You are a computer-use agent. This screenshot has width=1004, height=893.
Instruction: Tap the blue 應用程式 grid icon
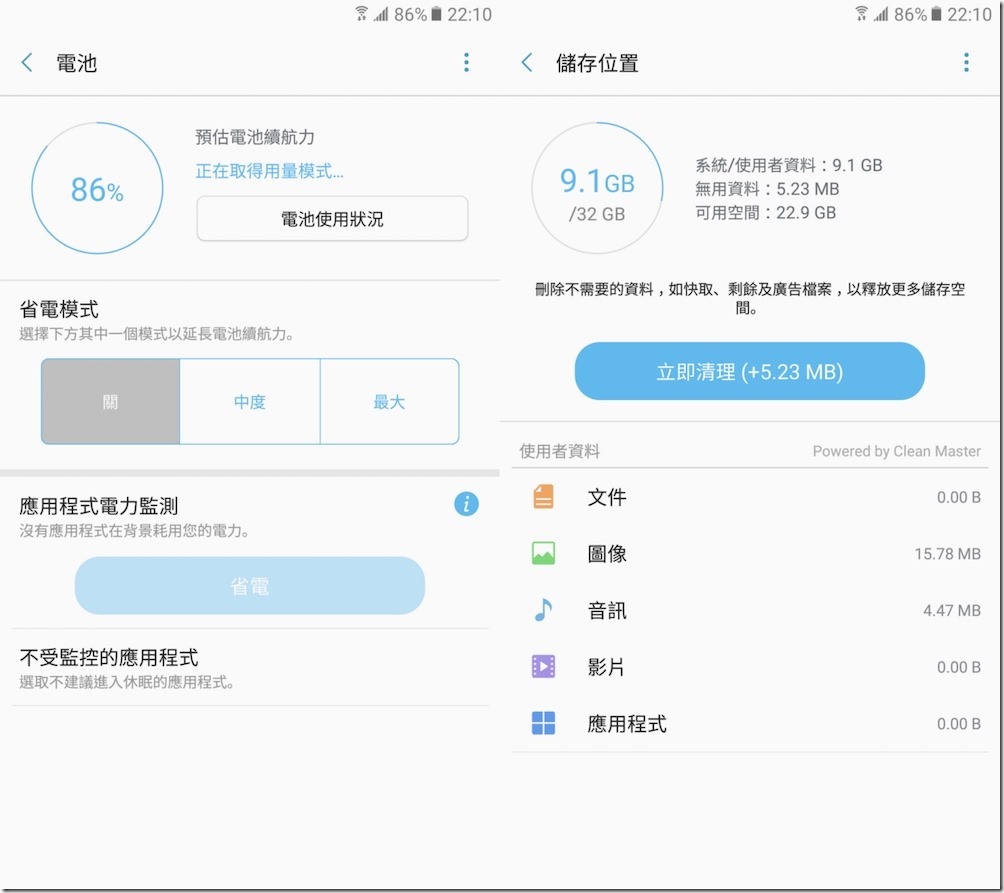(x=543, y=724)
